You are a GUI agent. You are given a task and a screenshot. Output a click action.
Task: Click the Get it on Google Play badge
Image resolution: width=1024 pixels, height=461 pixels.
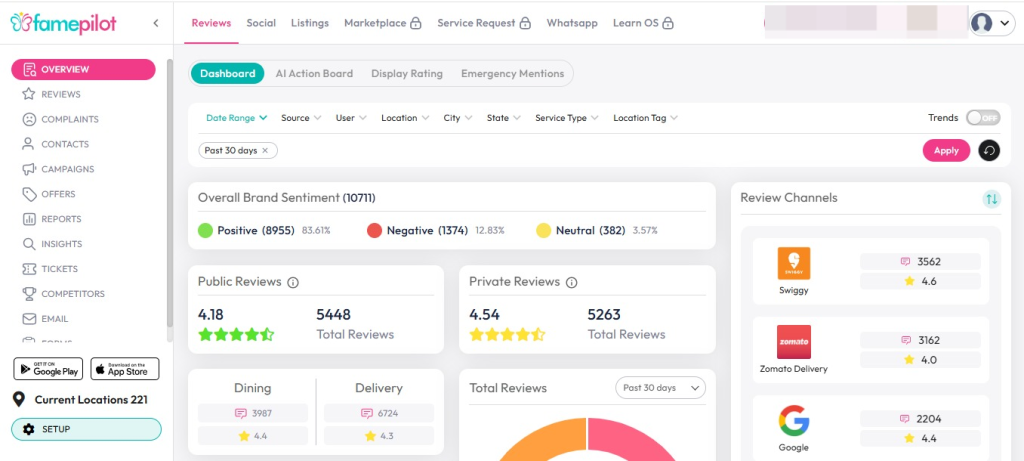click(48, 369)
